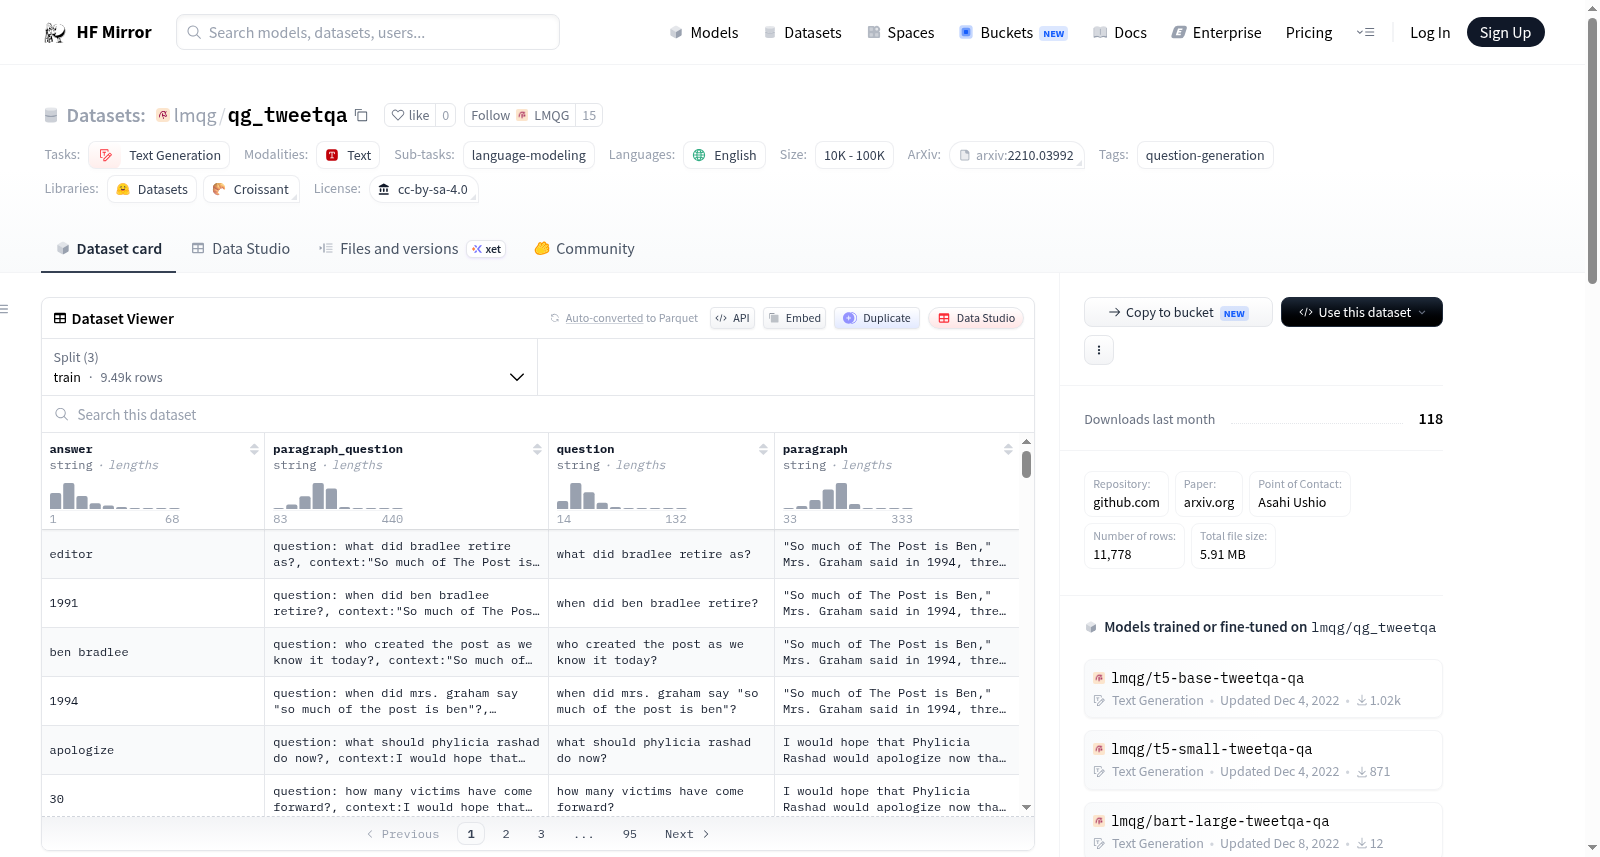
Task: Open the lmqg/bart-large-tweetqa-qa model card
Action: point(1263,831)
